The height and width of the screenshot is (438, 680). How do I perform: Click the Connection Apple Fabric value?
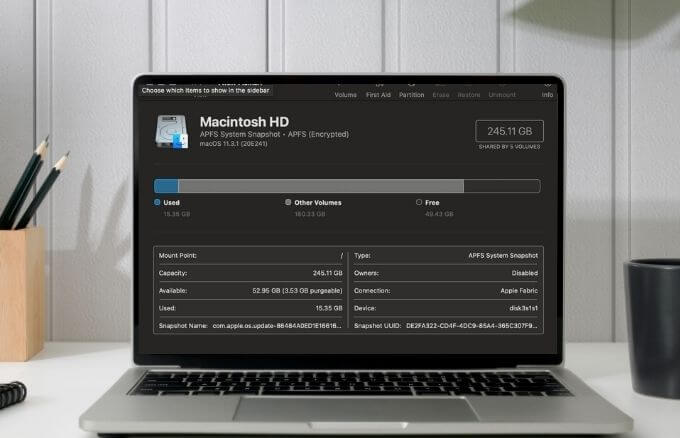click(519, 291)
